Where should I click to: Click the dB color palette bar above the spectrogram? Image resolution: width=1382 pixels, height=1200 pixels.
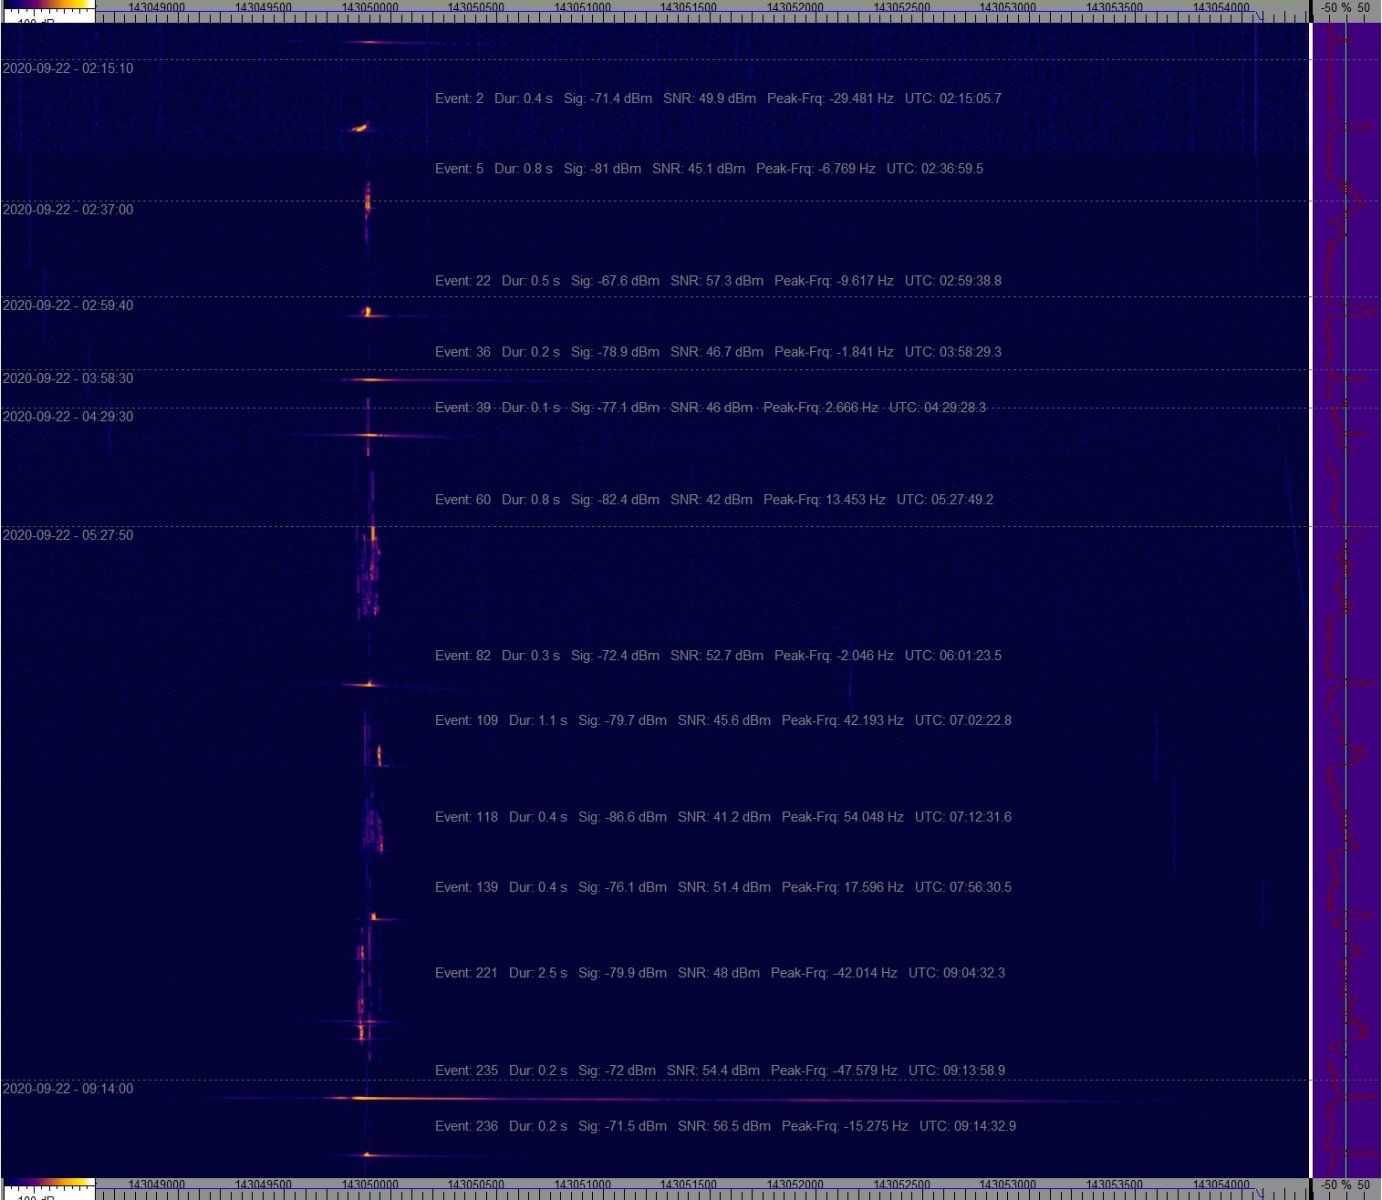click(x=48, y=5)
